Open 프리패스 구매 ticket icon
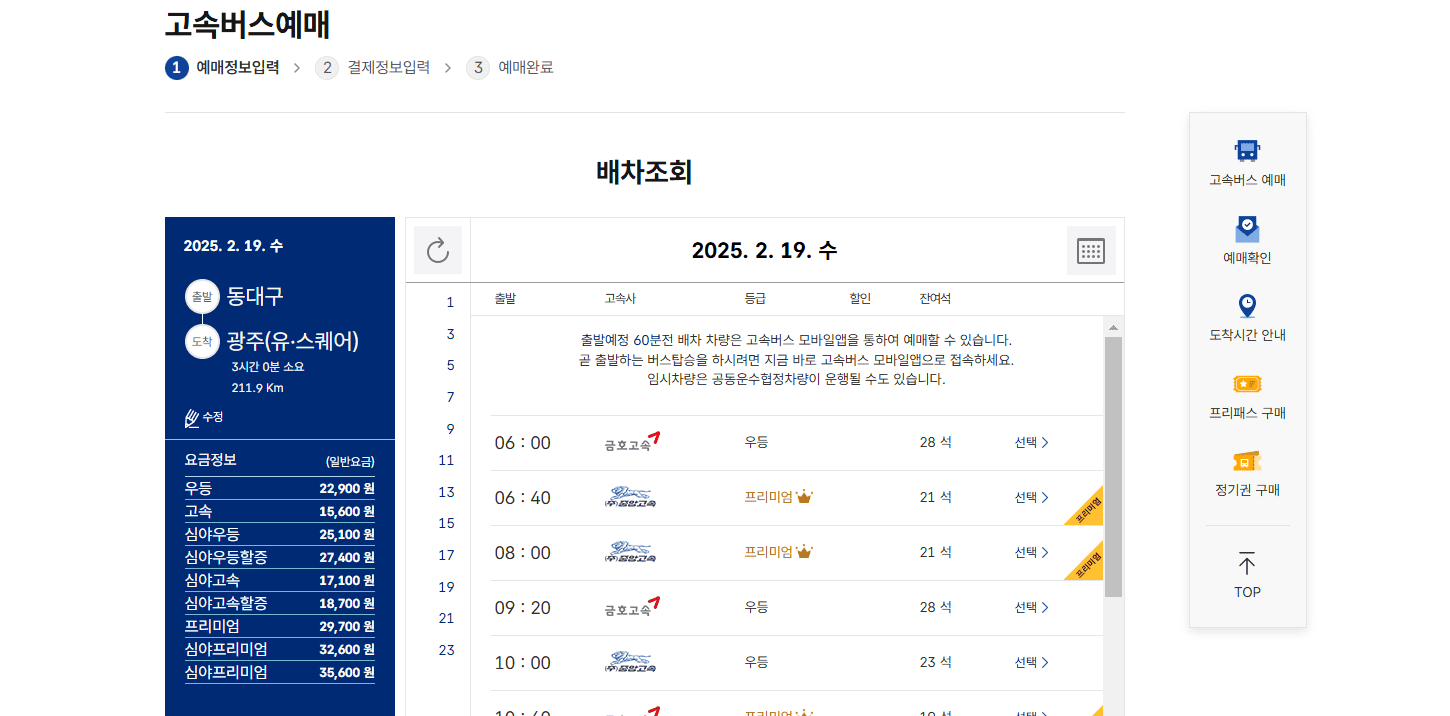This screenshot has width=1450, height=716. coord(1247,384)
